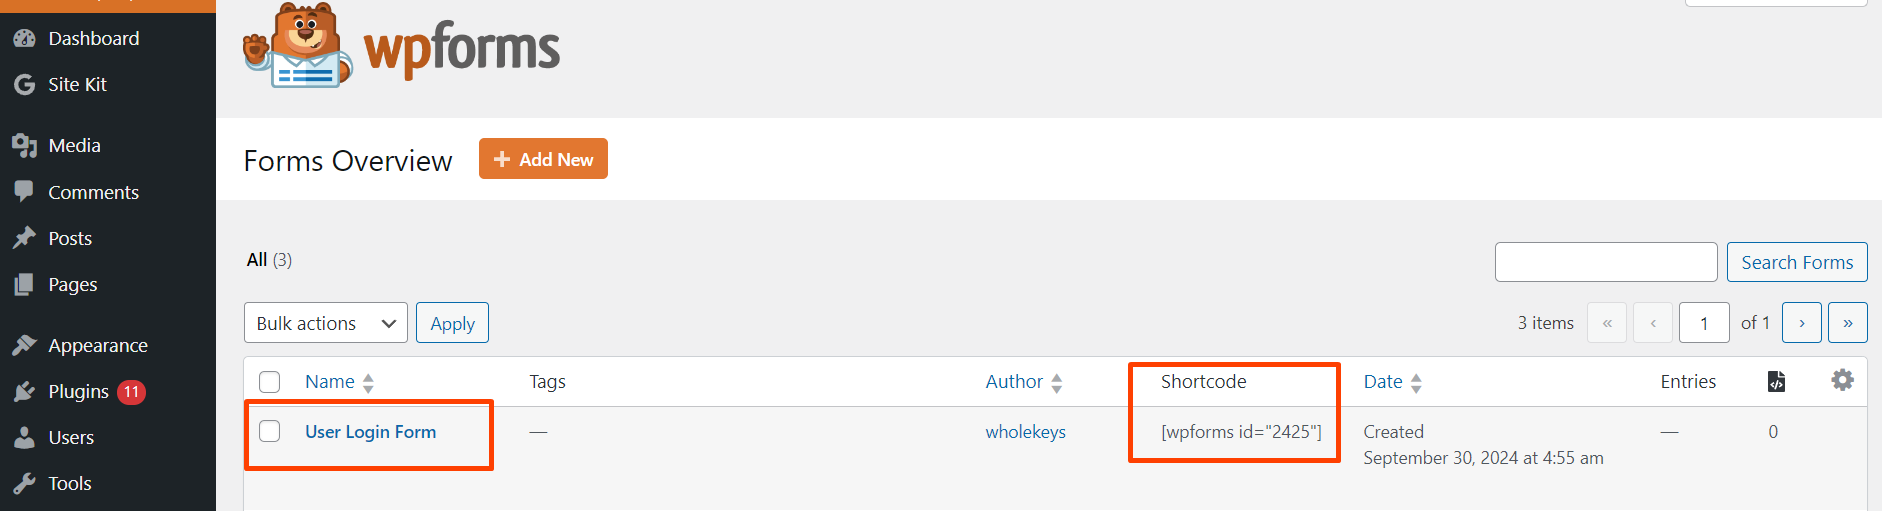Focus the forms search input field

(1606, 262)
